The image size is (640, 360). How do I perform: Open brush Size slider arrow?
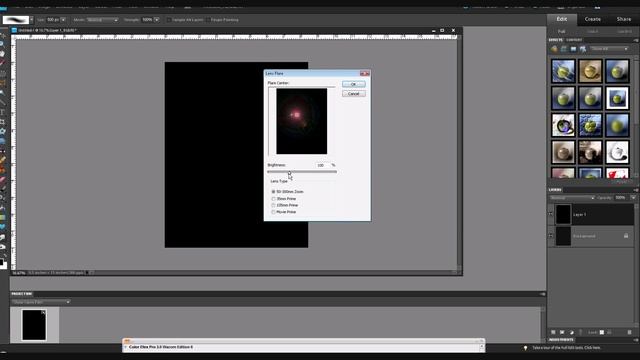tap(63, 20)
